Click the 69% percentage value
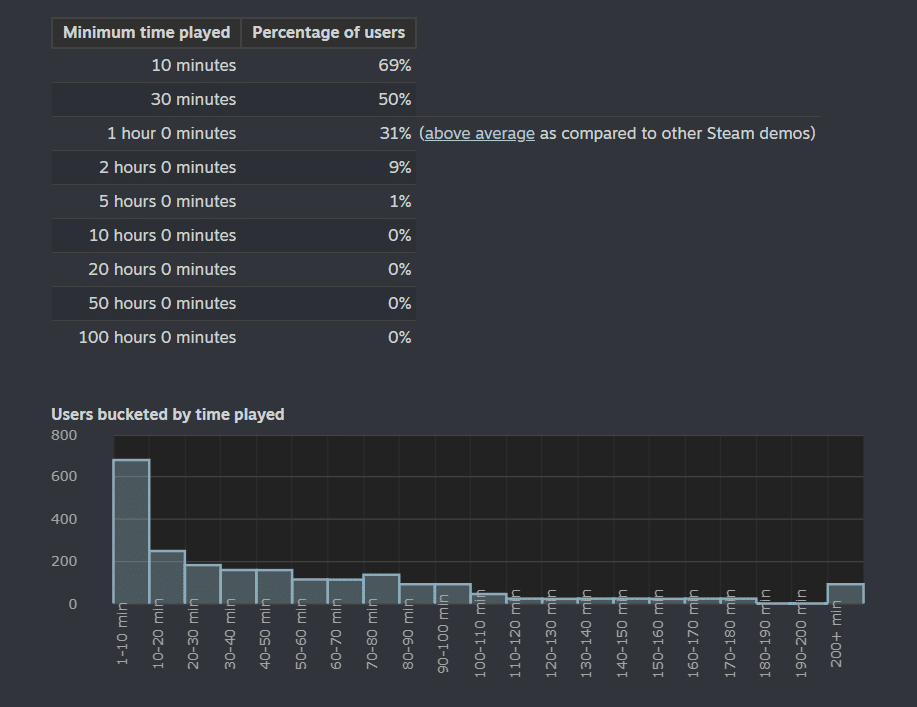 coord(395,65)
